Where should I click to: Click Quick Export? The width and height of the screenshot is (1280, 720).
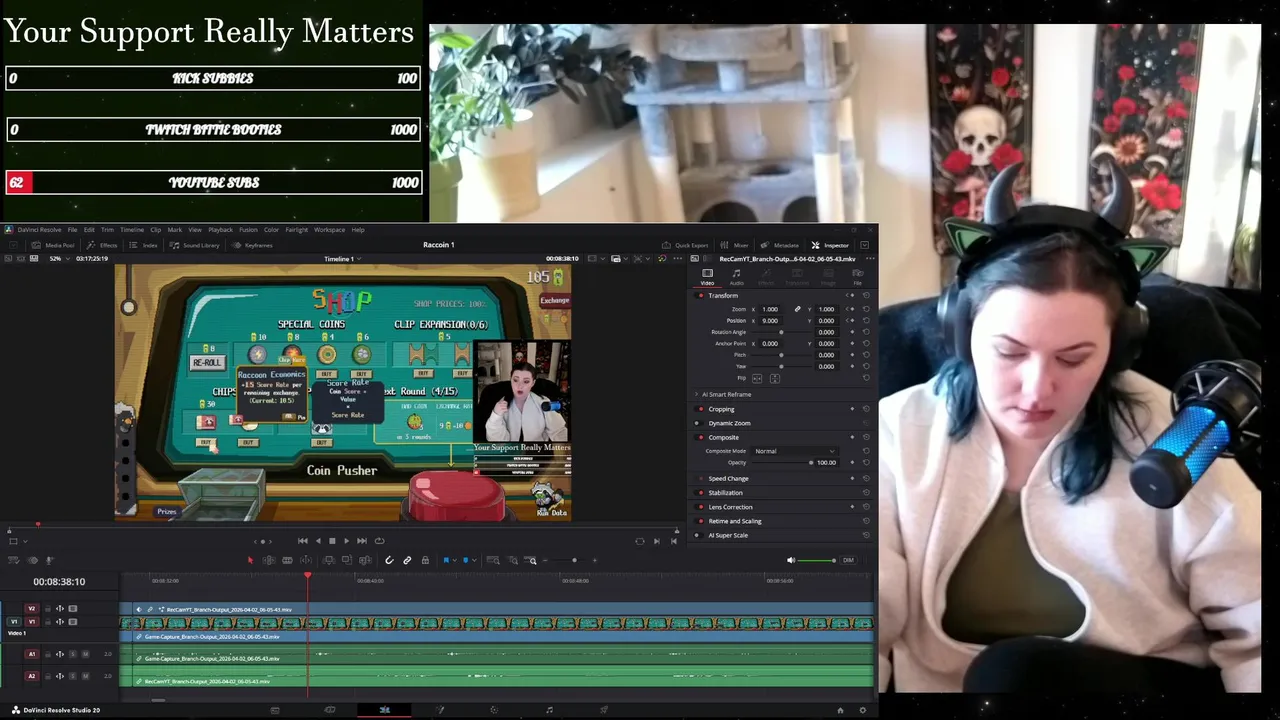685,245
